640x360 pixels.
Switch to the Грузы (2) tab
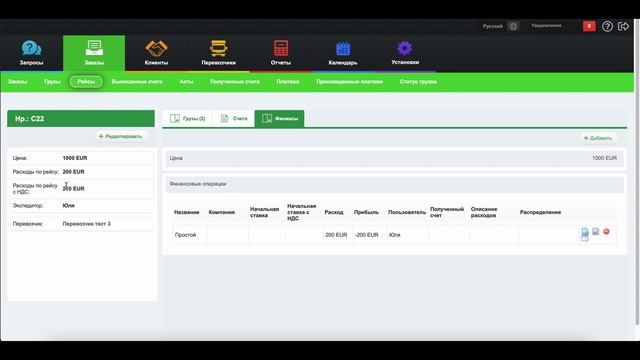(187, 118)
